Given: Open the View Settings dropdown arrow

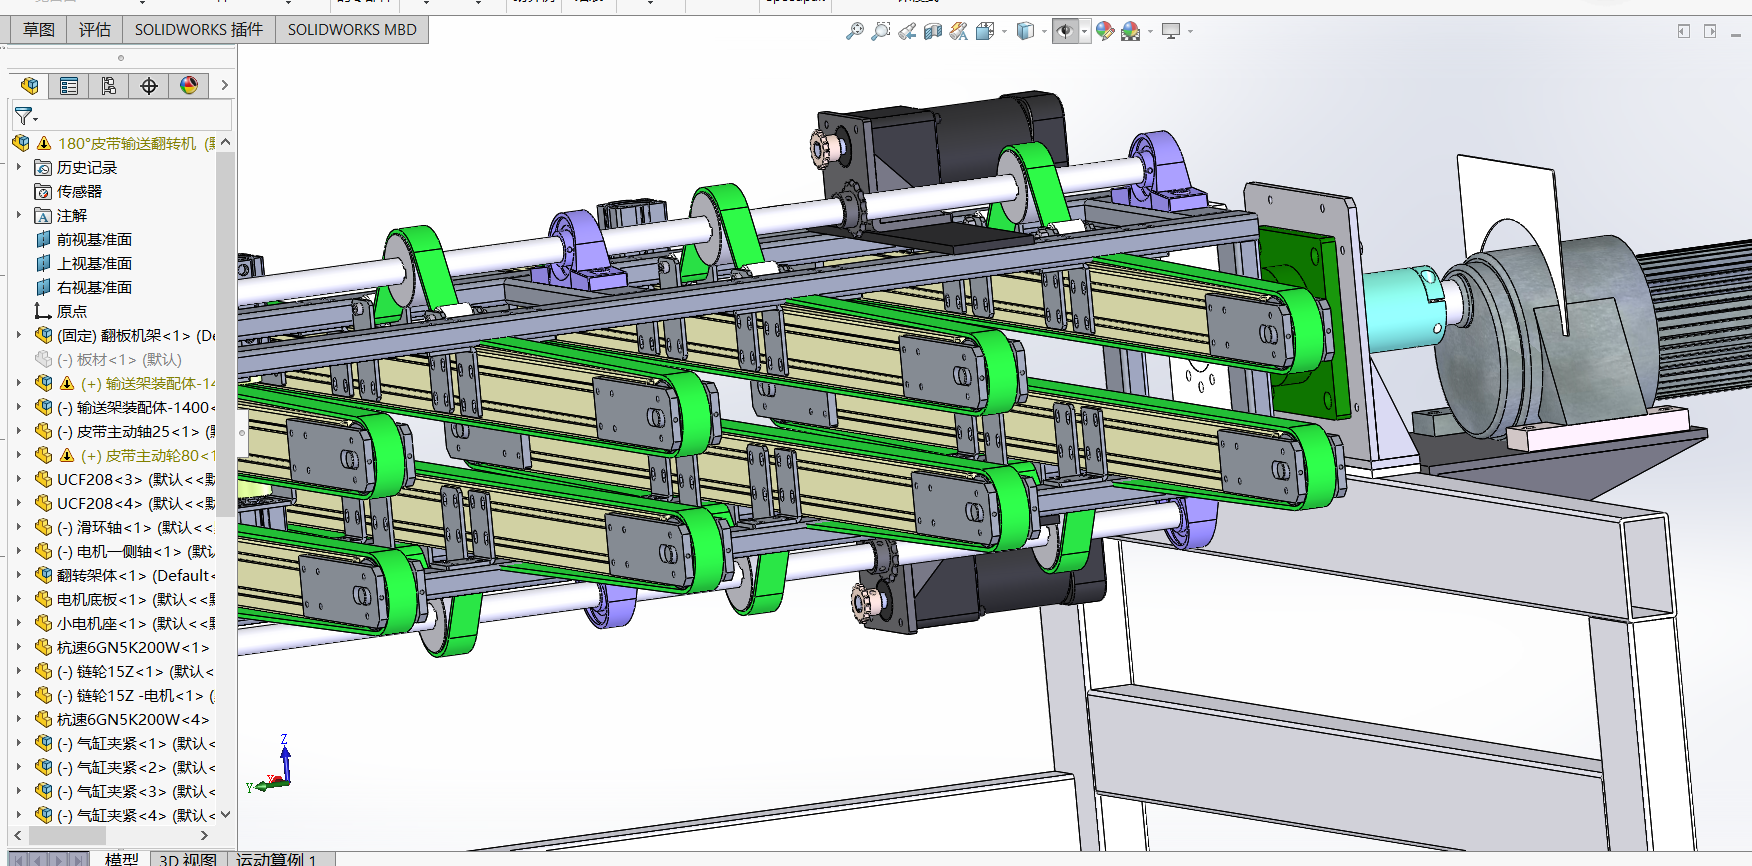Looking at the screenshot, I should click(x=1190, y=31).
